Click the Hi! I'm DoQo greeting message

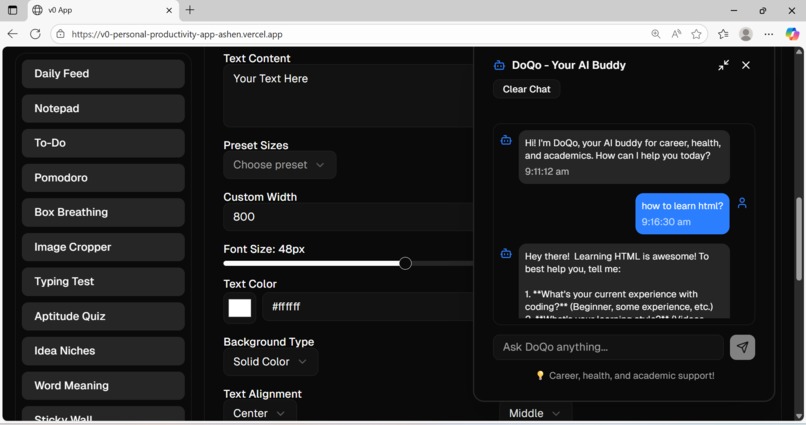coord(624,157)
